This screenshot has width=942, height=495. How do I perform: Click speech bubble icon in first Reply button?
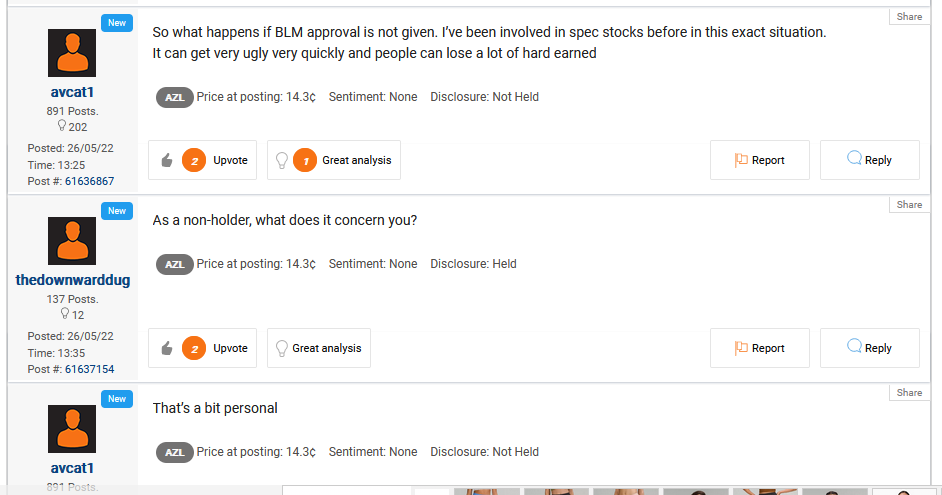pyautogui.click(x=854, y=158)
